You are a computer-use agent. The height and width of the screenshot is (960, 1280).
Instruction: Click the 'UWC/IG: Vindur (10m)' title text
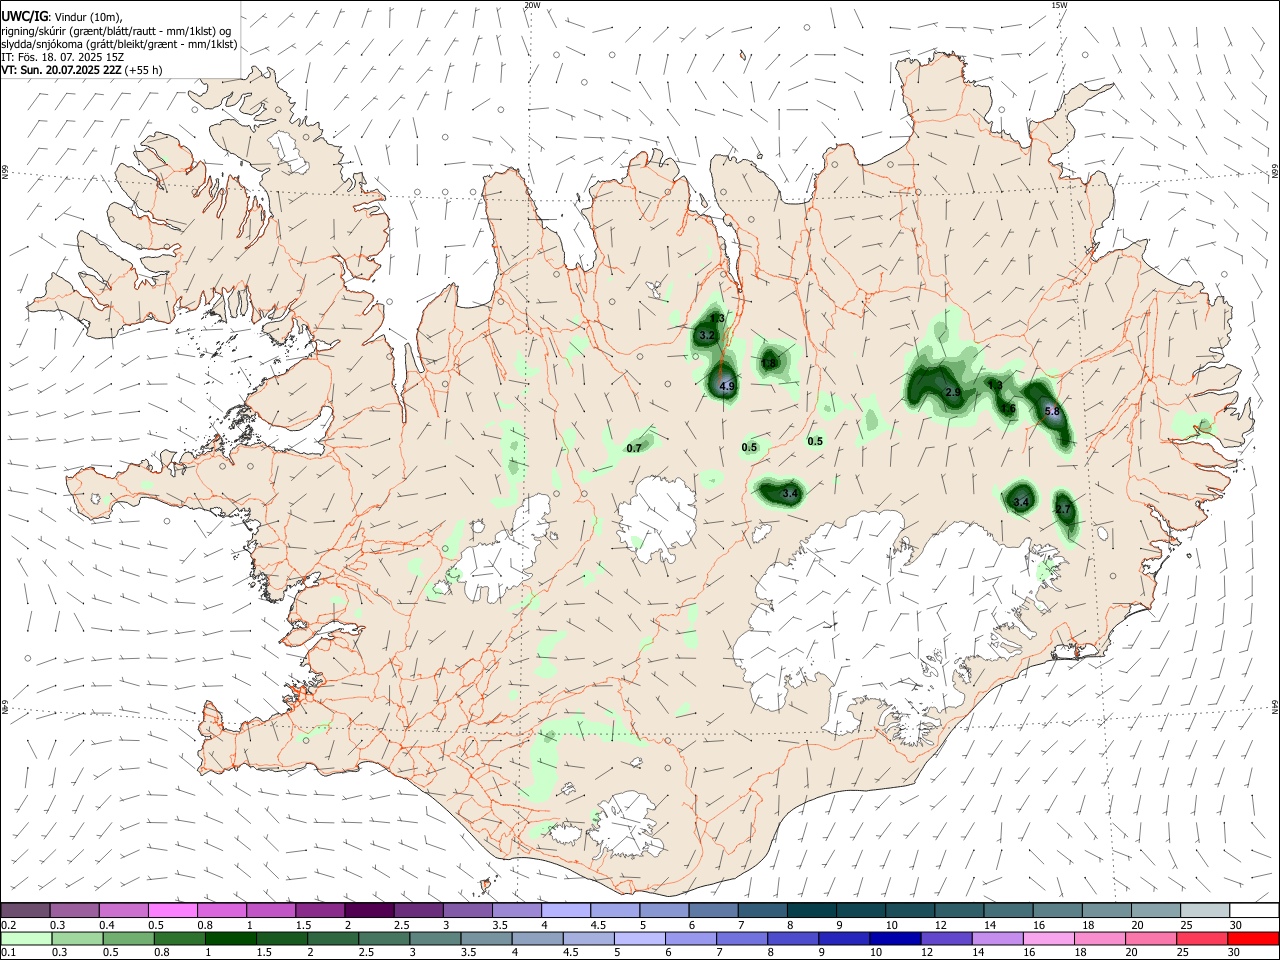click(x=62, y=17)
